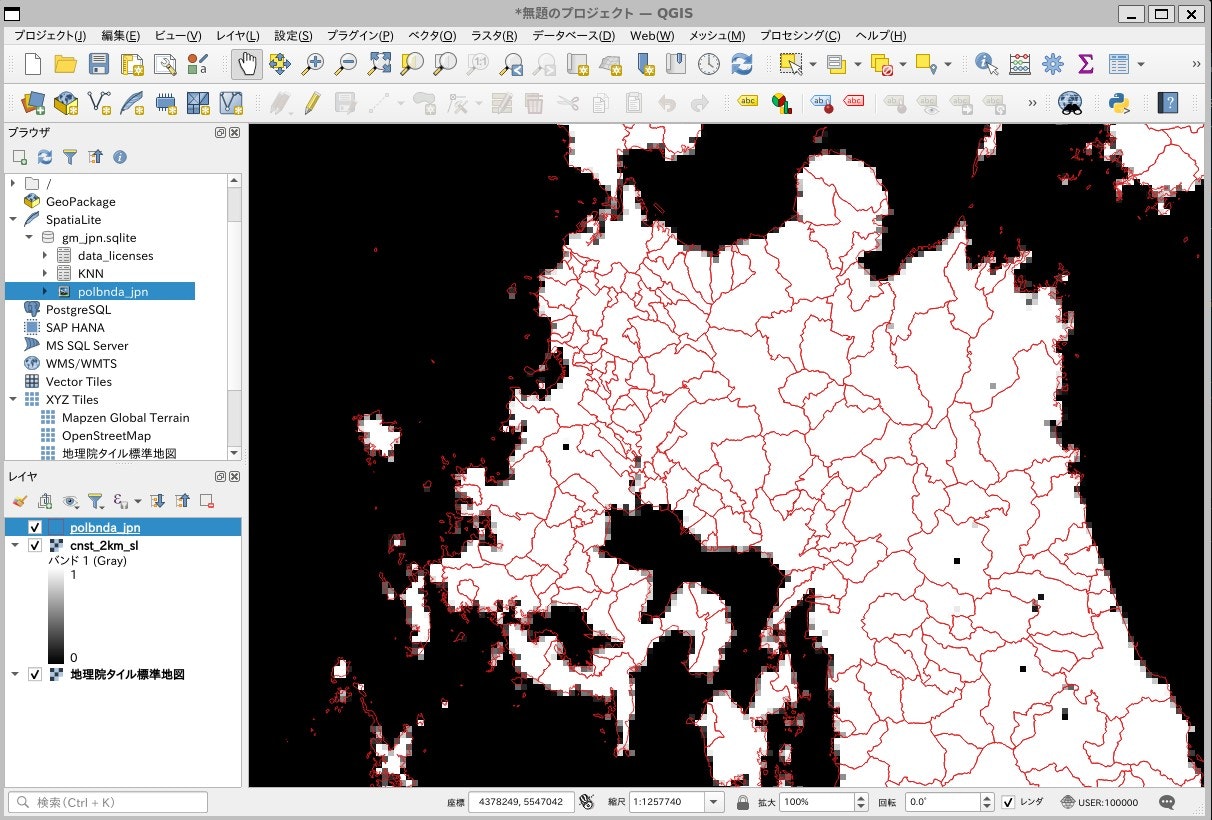The width and height of the screenshot is (1212, 820).
Task: Activate the Zoom In tool
Action: (x=312, y=63)
